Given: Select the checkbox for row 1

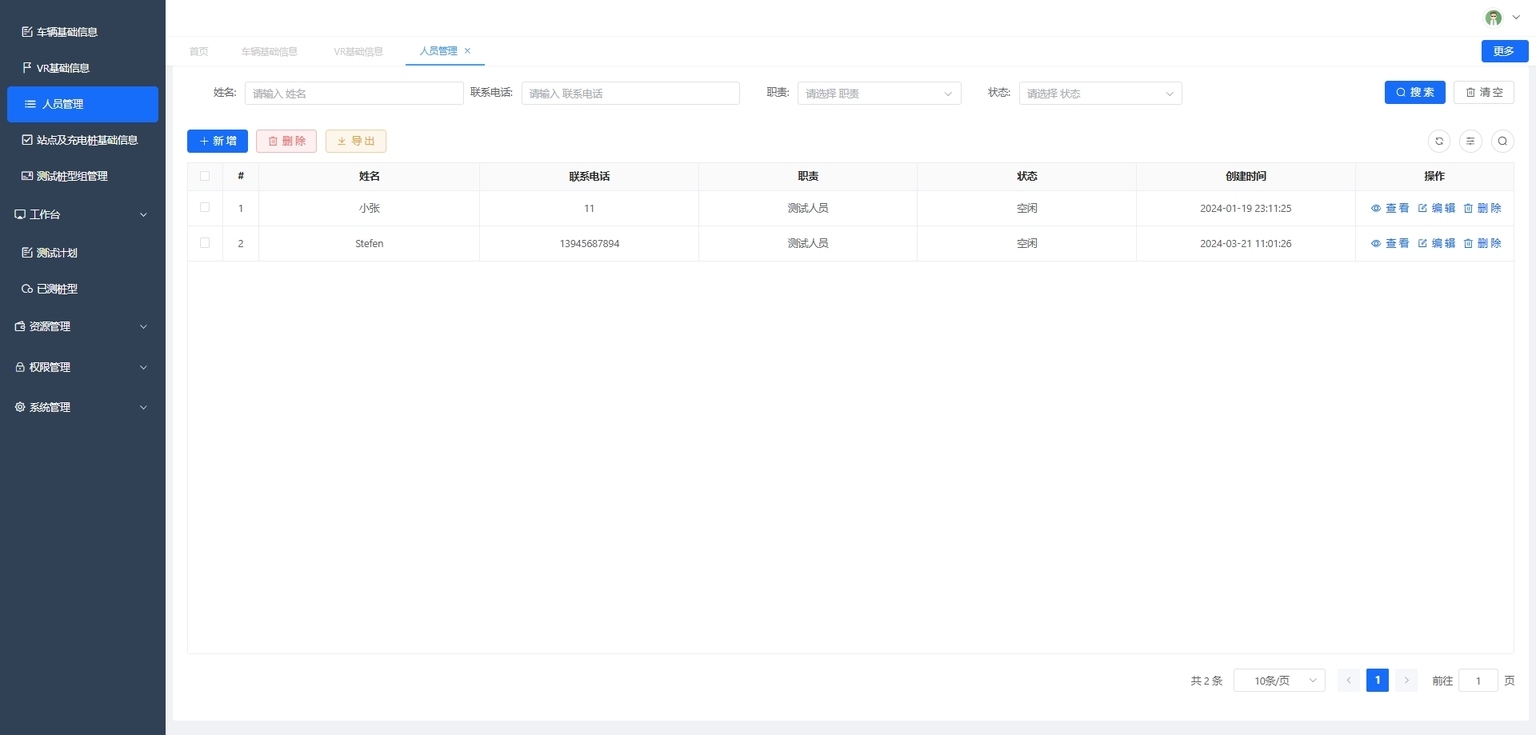Looking at the screenshot, I should [x=205, y=208].
